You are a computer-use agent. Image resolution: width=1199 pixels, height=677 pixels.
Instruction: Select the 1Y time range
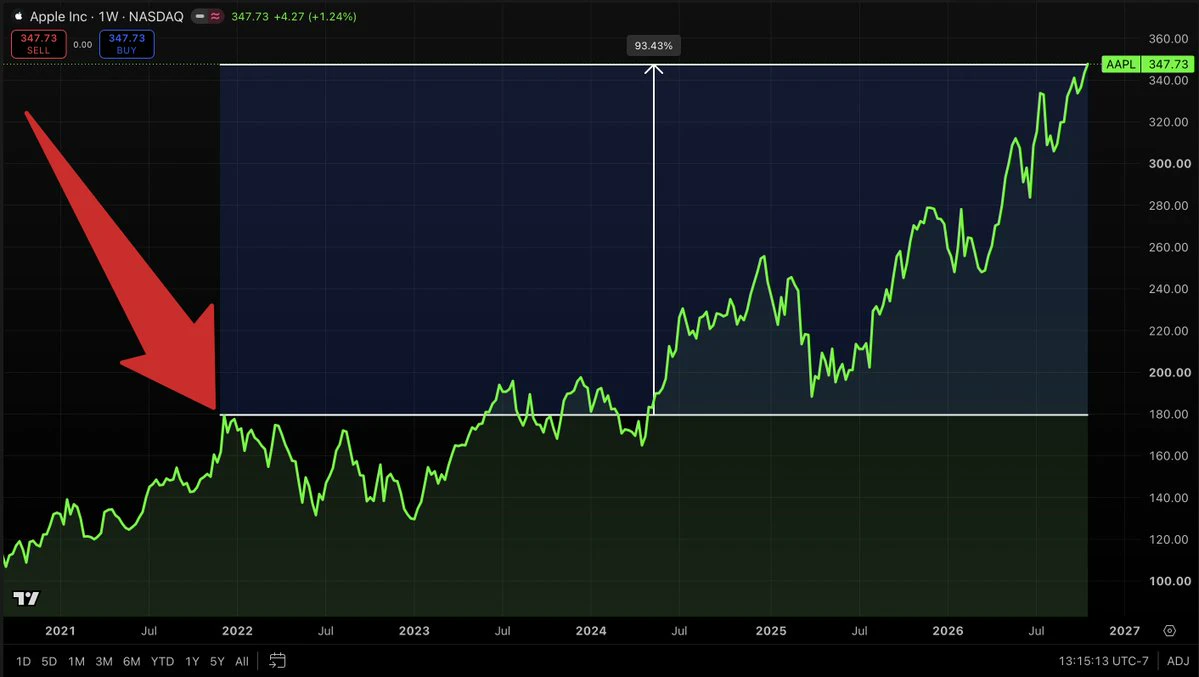[192, 661]
